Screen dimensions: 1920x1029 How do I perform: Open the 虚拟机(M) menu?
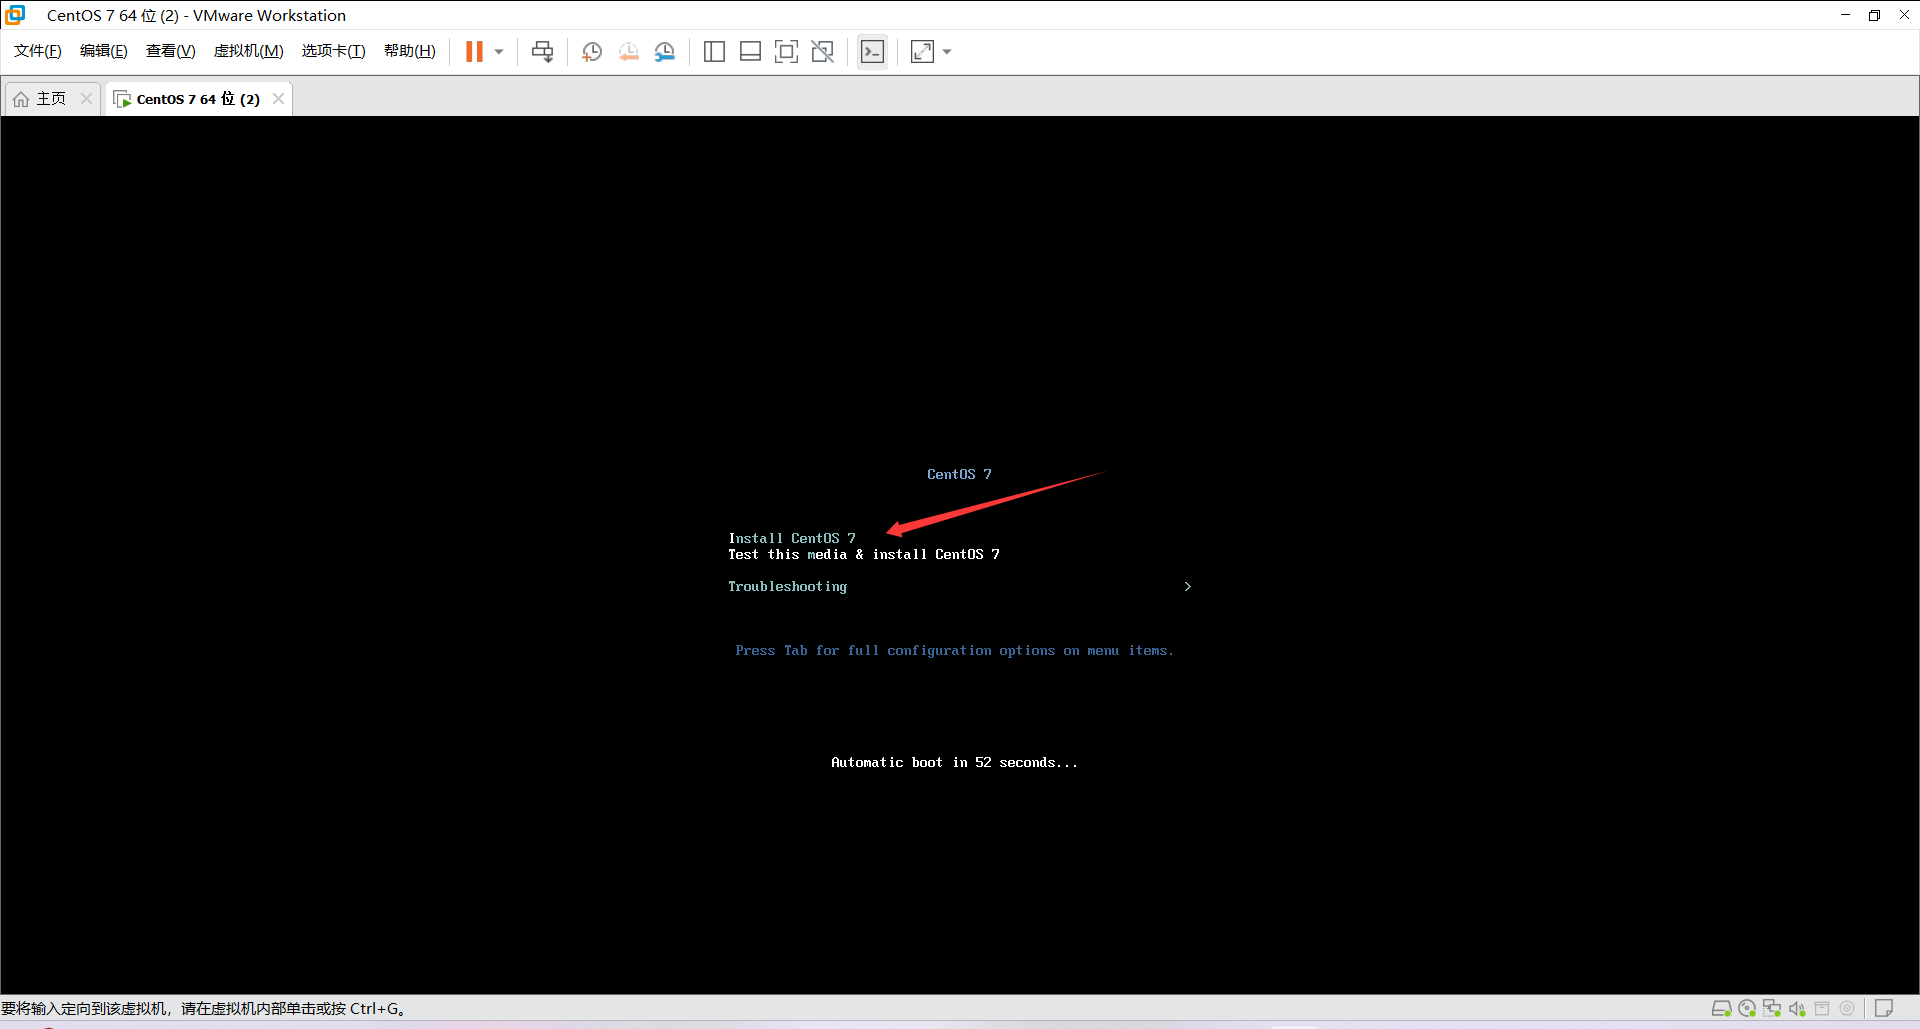tap(249, 51)
